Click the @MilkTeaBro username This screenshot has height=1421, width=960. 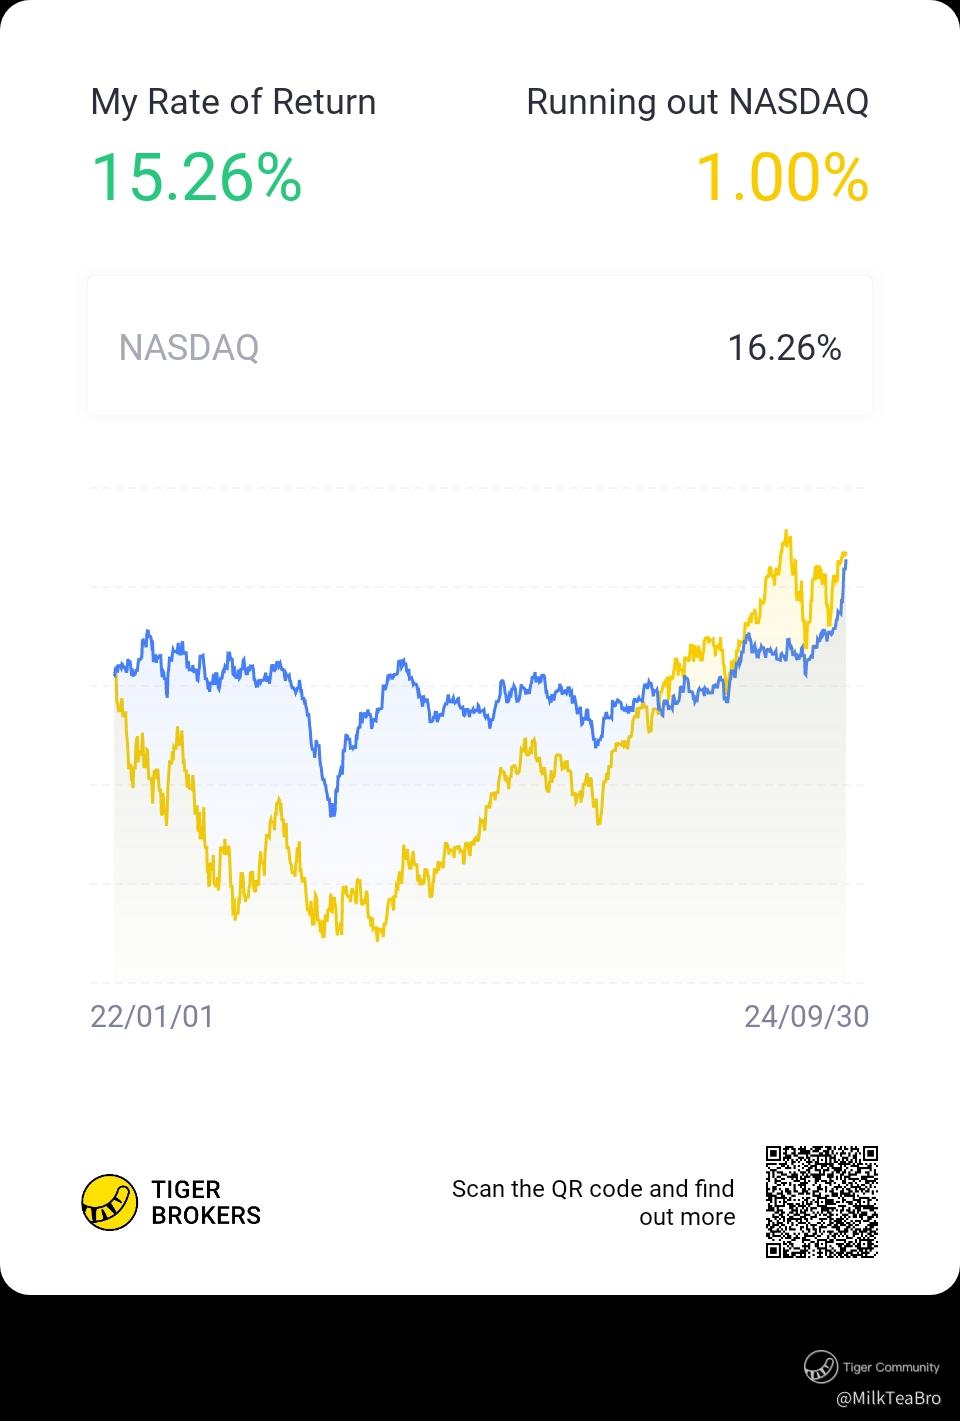(888, 1398)
